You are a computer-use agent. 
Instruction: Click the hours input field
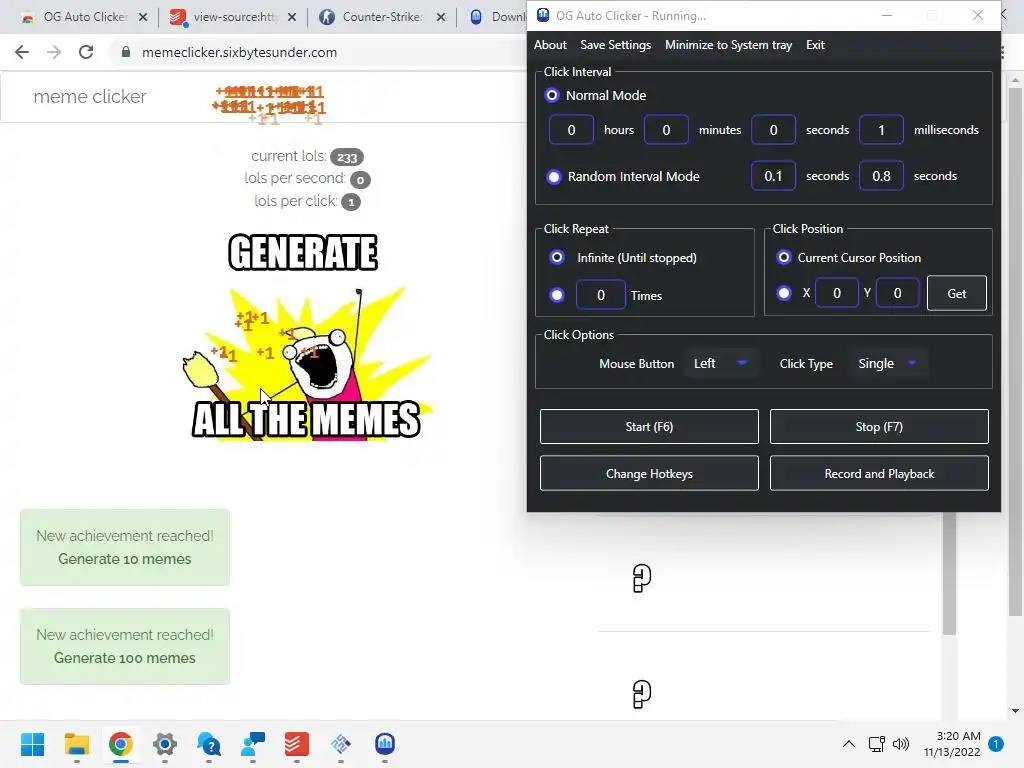click(571, 129)
